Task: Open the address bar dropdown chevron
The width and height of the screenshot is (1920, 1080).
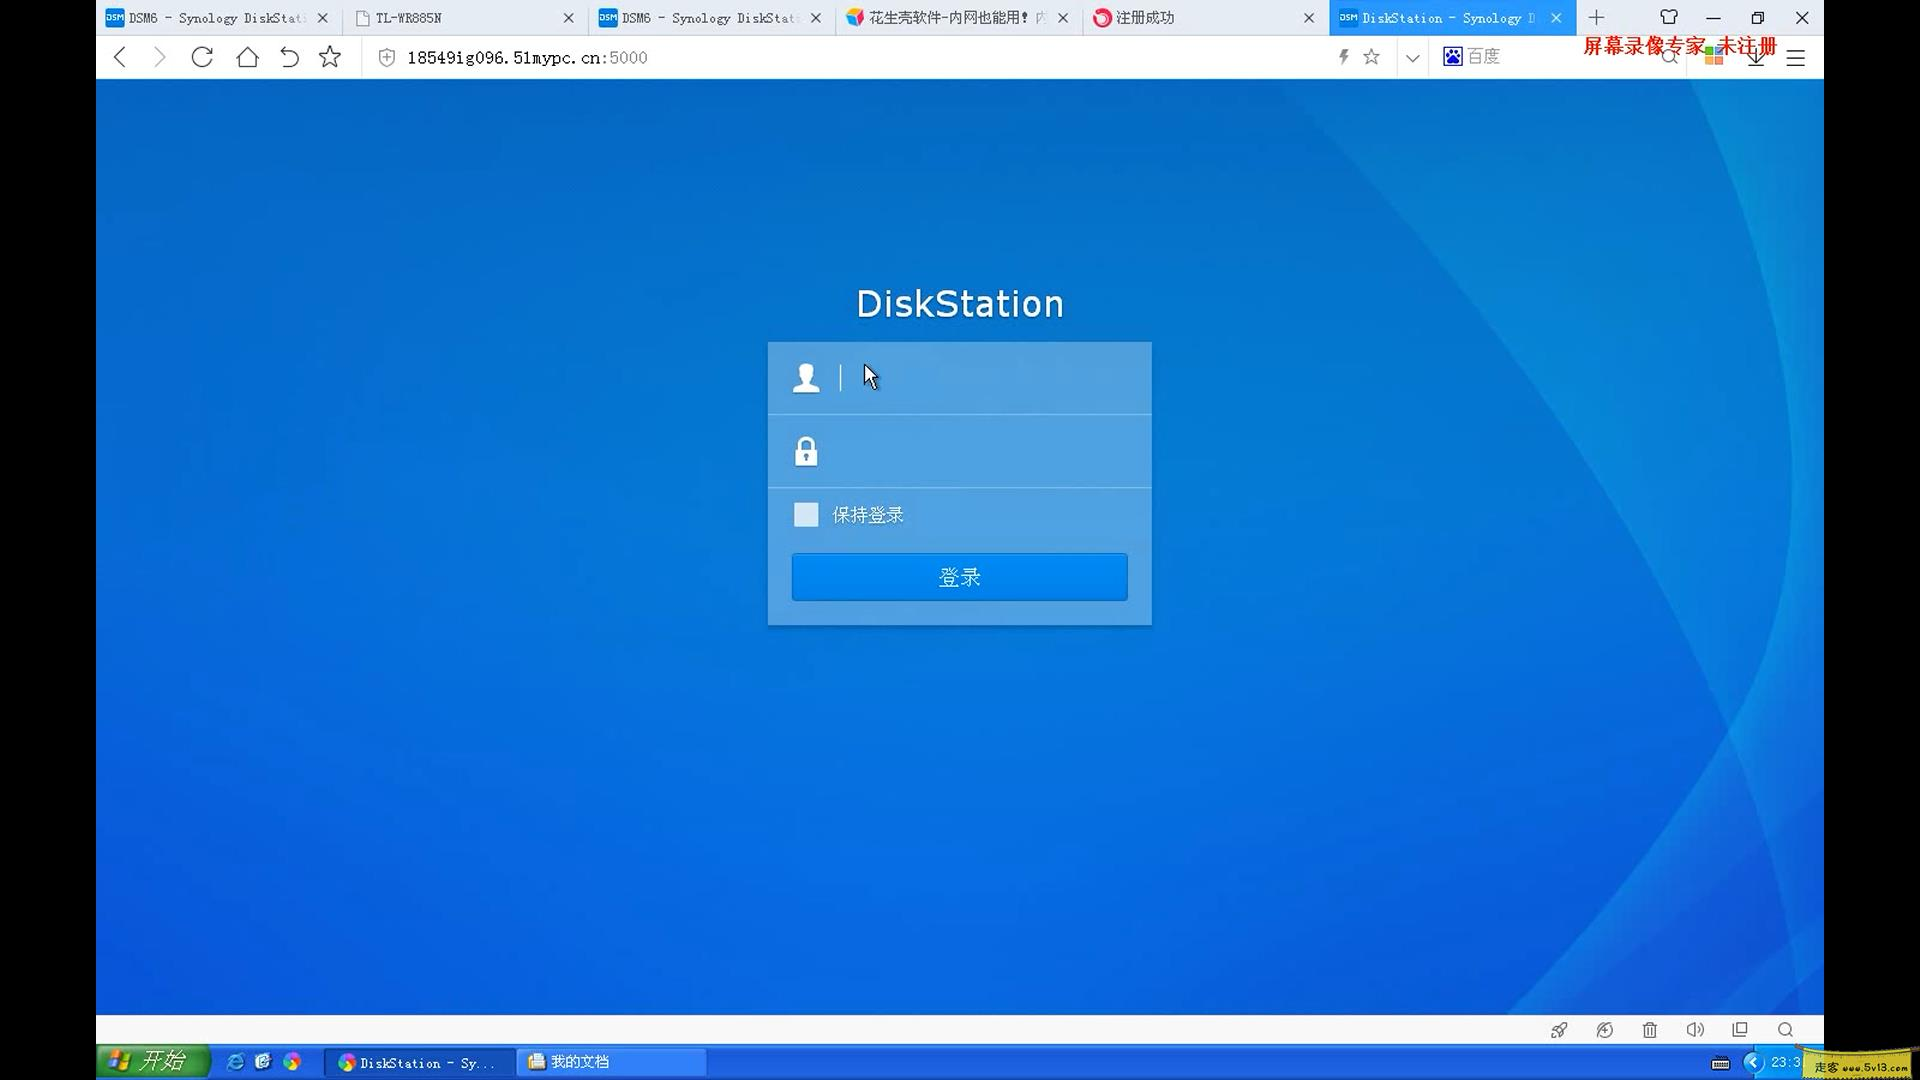Action: tap(1412, 58)
